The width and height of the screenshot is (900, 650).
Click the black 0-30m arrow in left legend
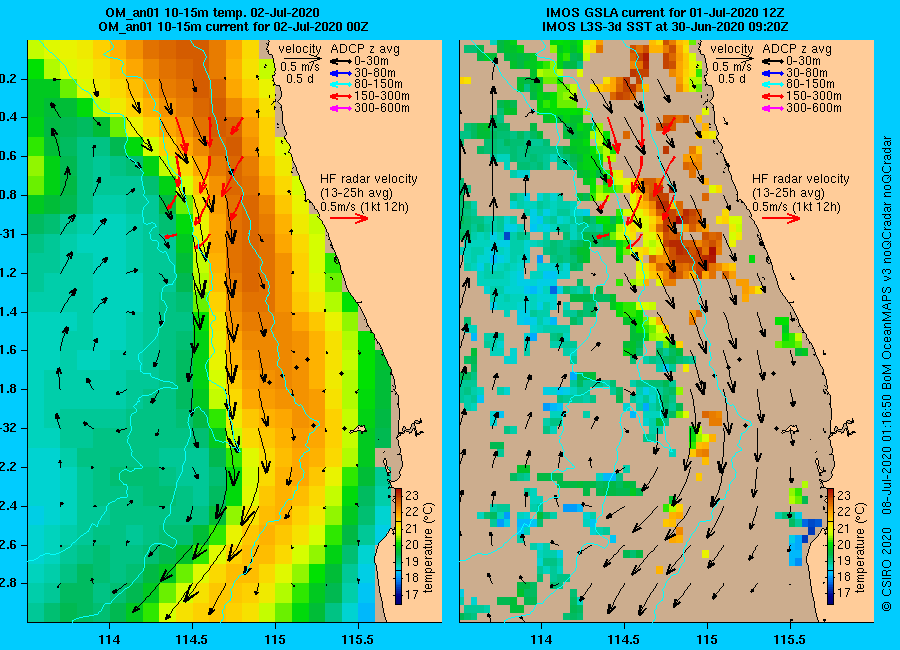(340, 61)
